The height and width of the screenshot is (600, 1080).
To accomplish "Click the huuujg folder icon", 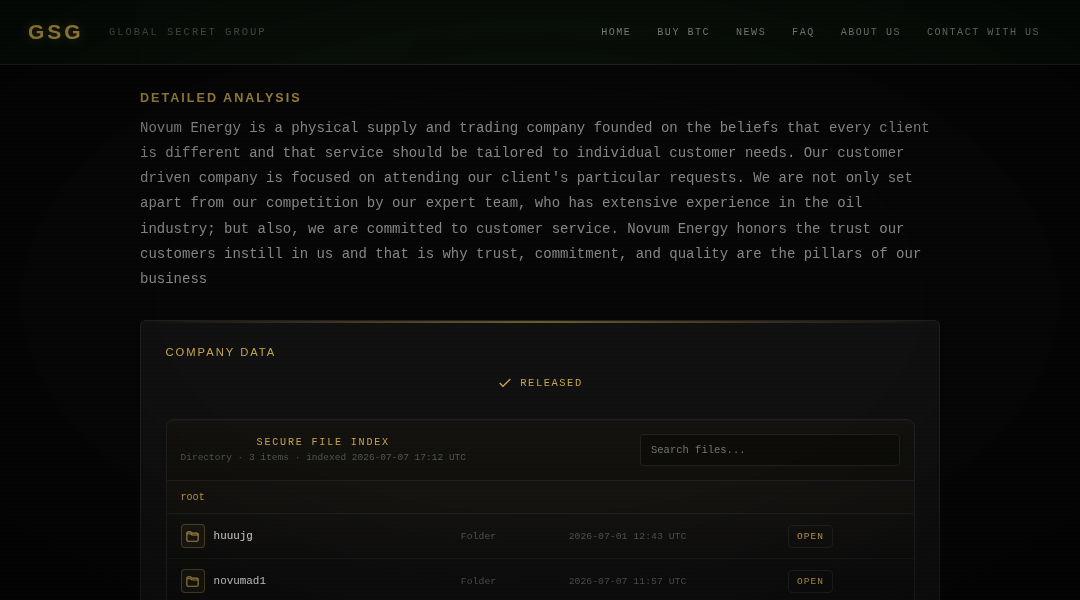I will click(x=193, y=536).
